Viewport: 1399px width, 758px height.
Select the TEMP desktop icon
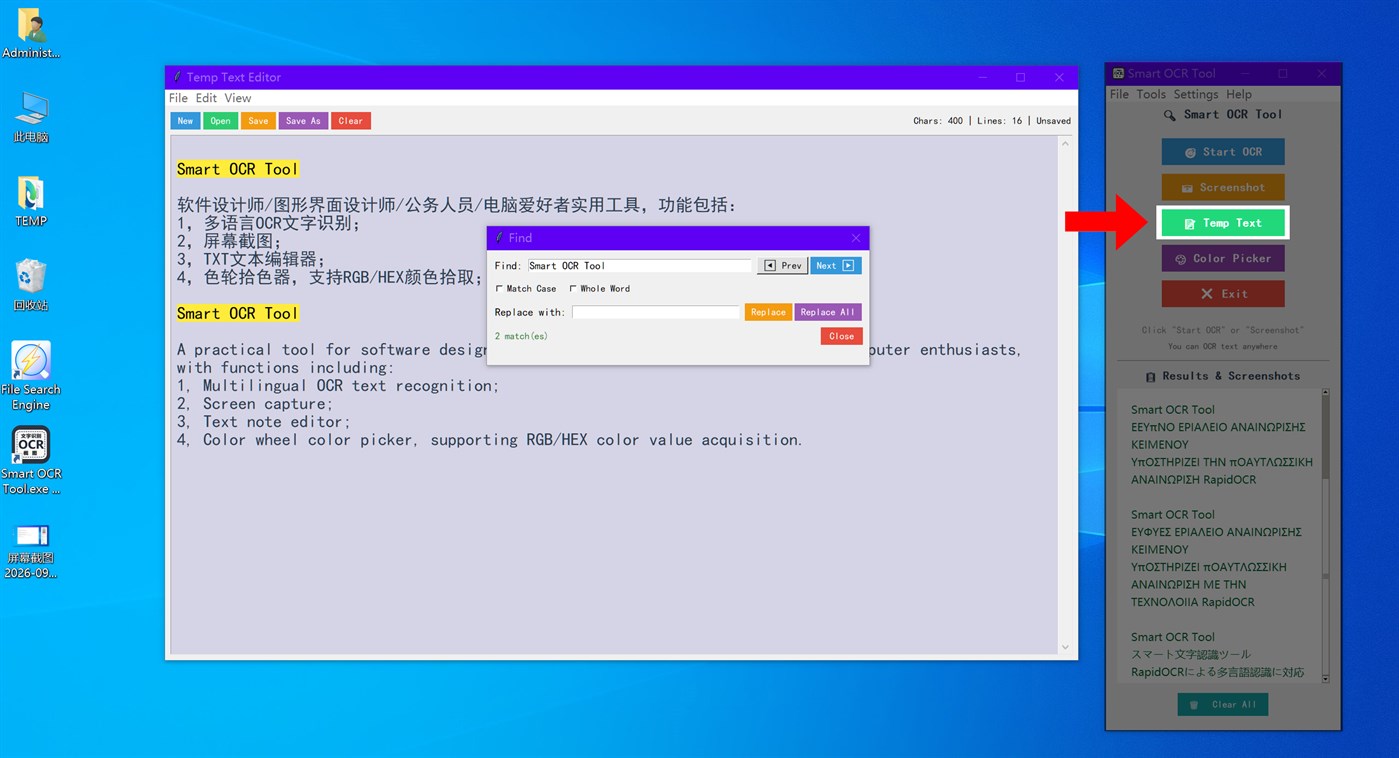pos(31,202)
